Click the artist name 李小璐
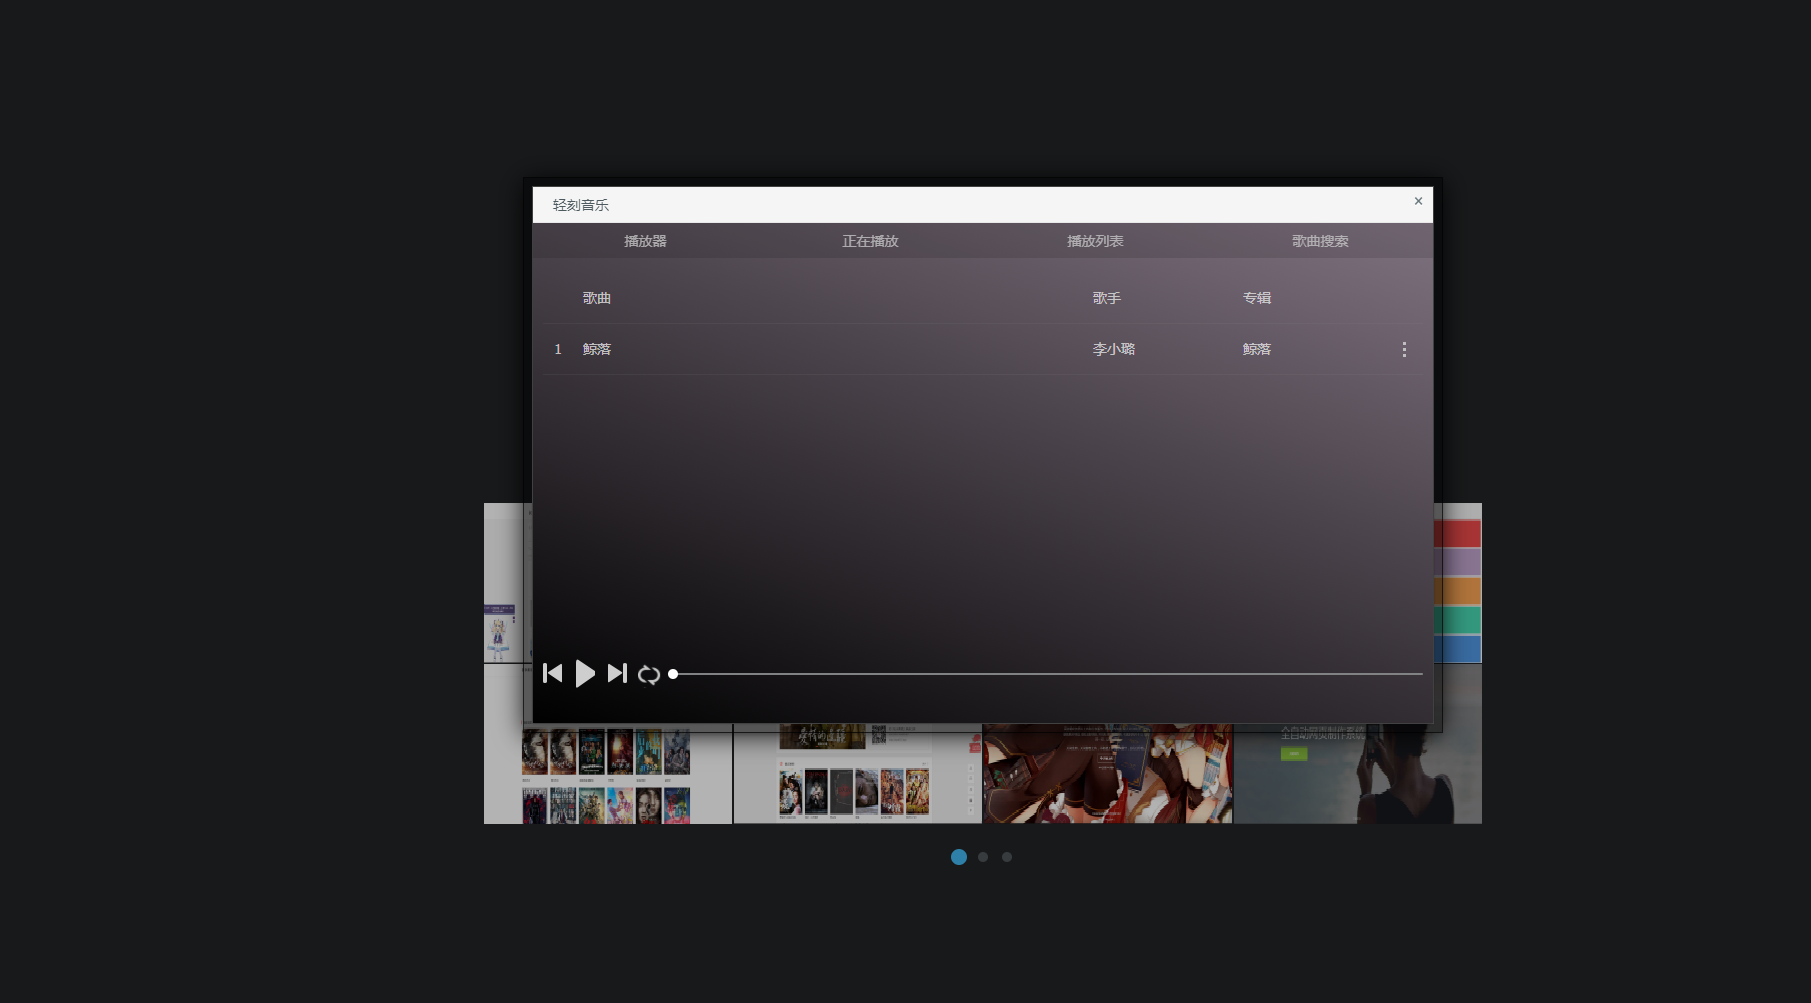Viewport: 1811px width, 1003px height. pos(1113,349)
